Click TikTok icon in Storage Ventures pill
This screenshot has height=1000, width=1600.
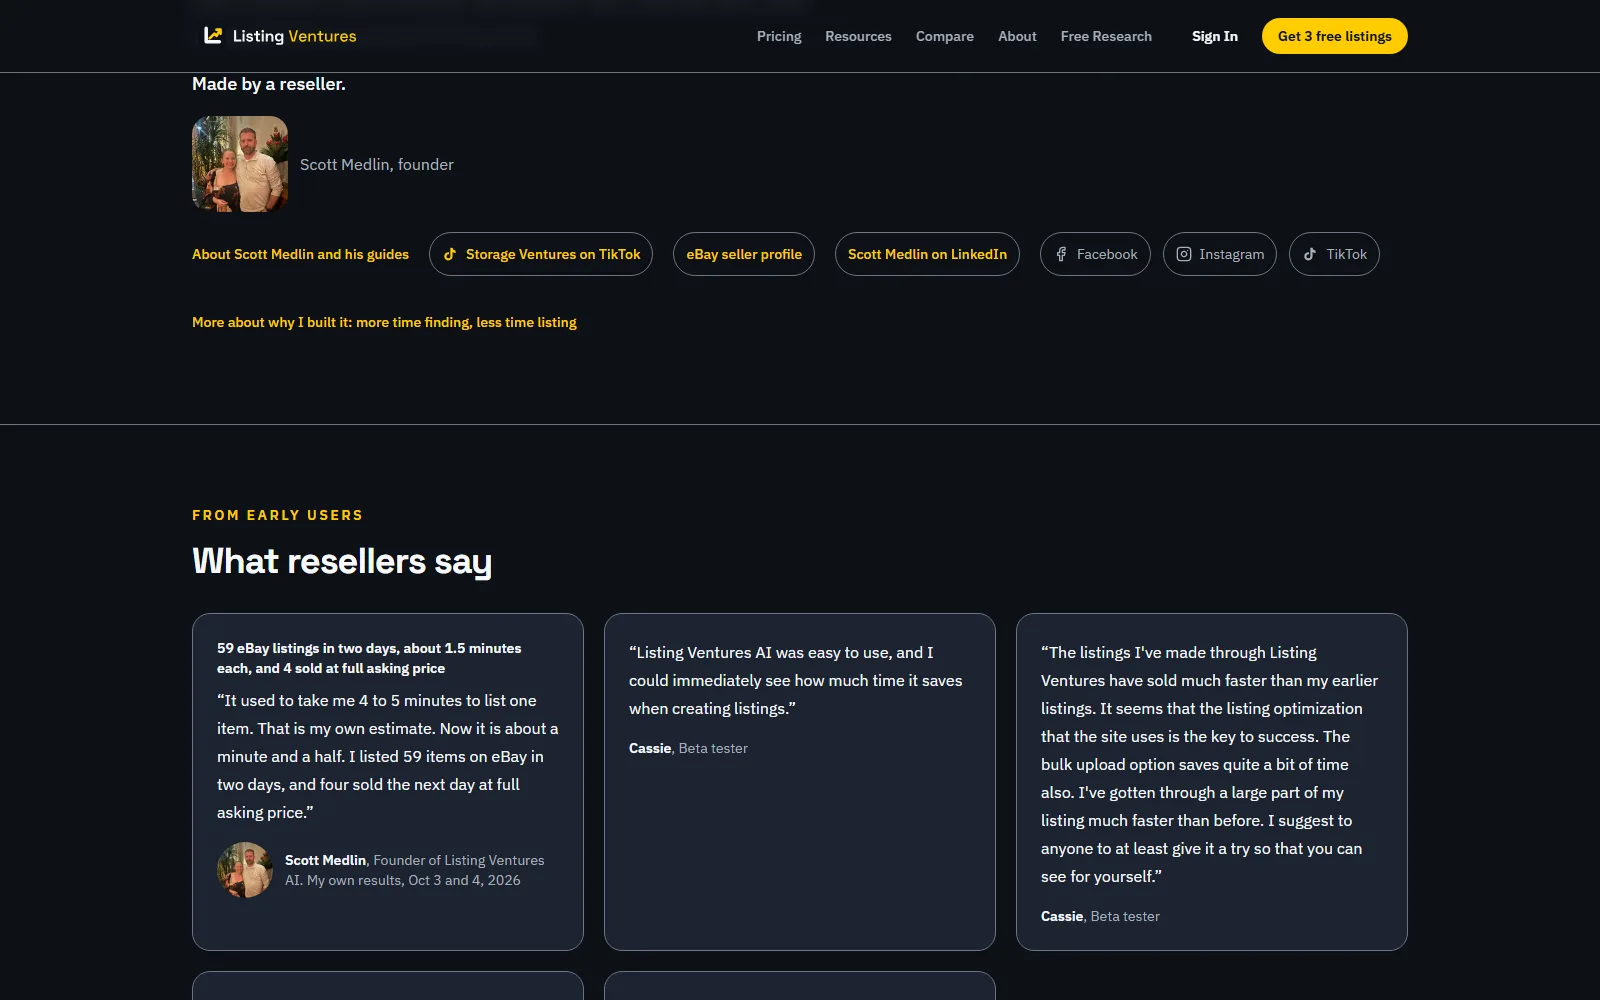point(450,254)
